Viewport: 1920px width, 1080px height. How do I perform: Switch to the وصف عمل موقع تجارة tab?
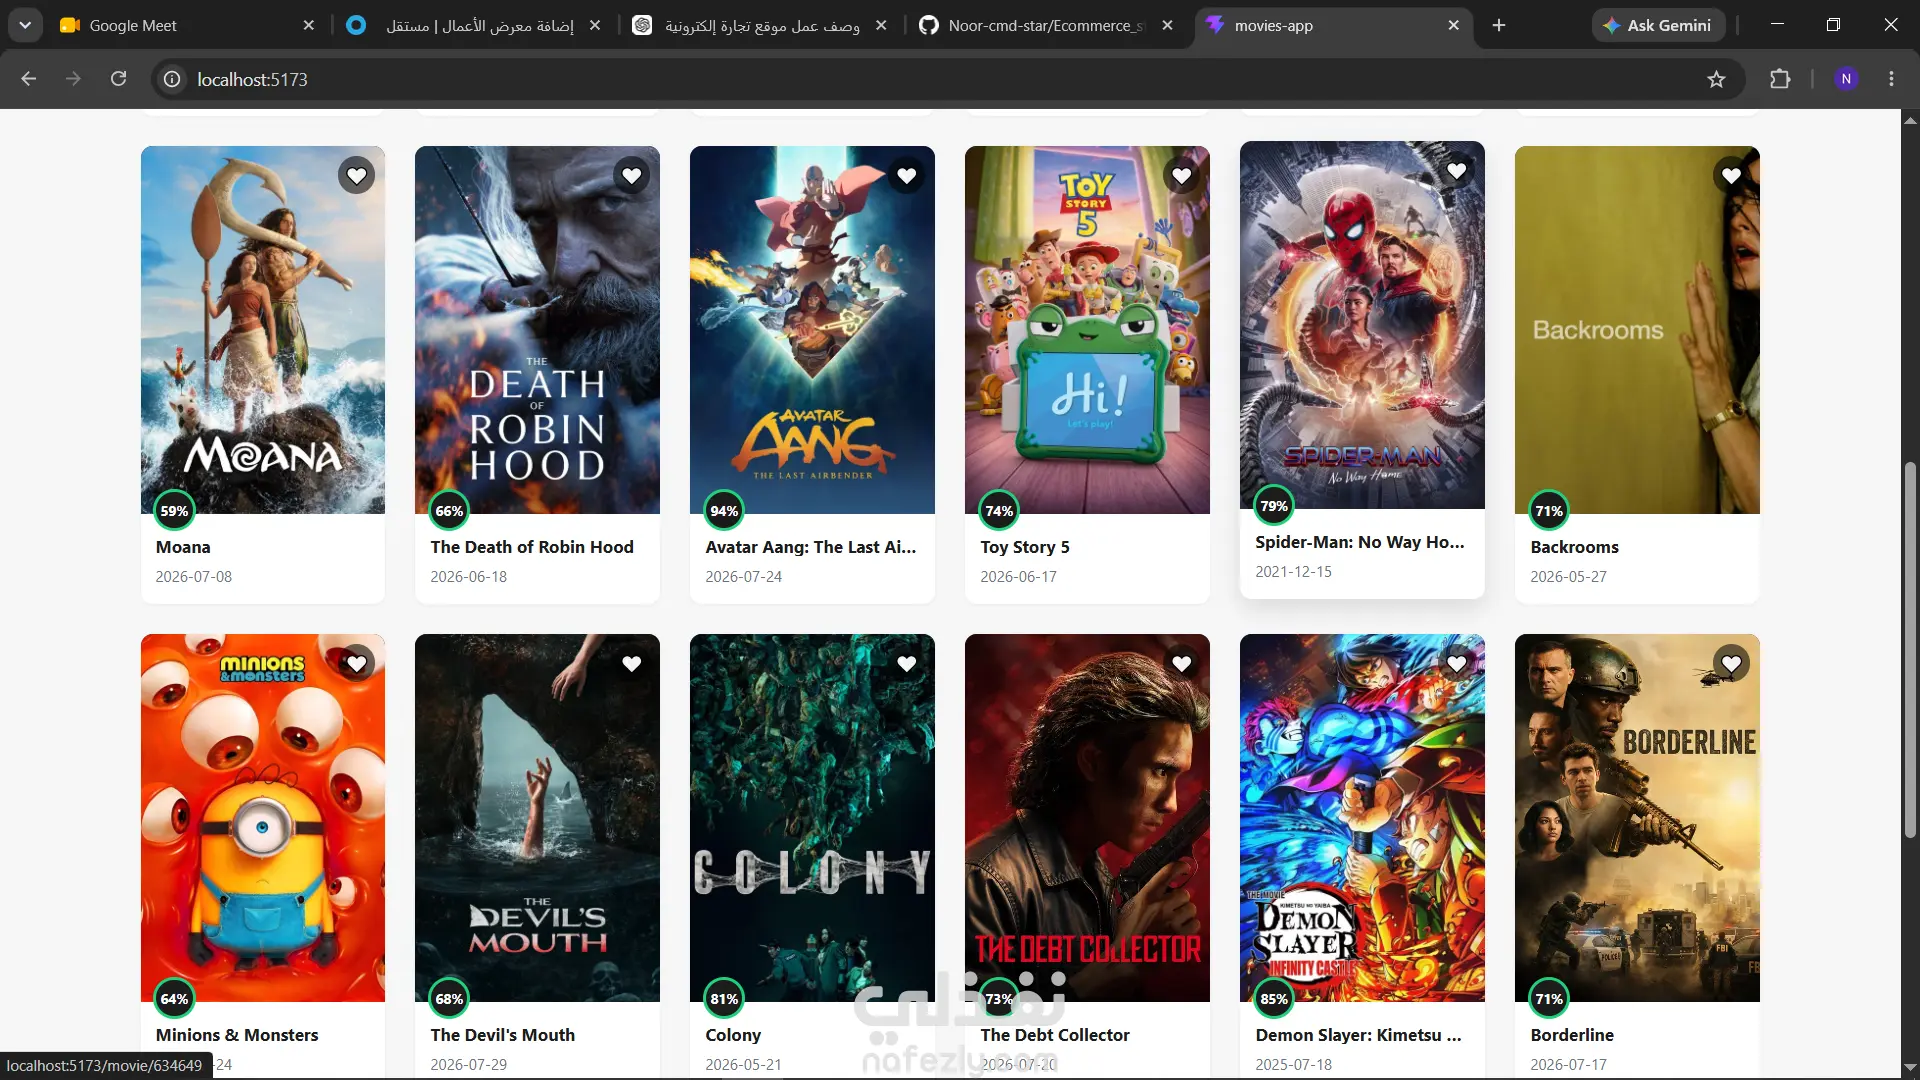pos(761,25)
